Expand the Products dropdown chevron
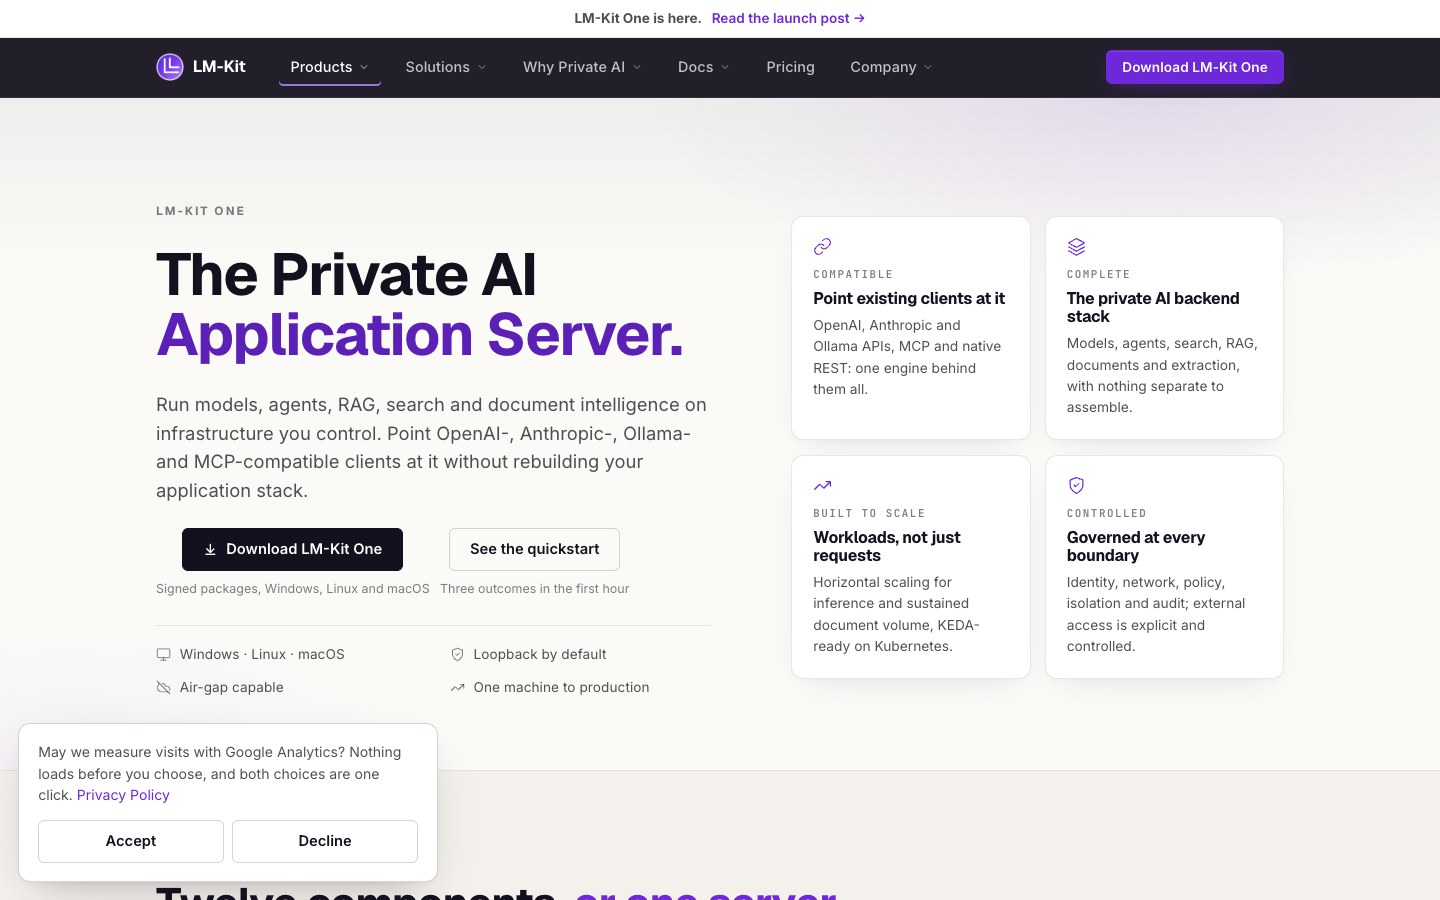 tap(364, 67)
